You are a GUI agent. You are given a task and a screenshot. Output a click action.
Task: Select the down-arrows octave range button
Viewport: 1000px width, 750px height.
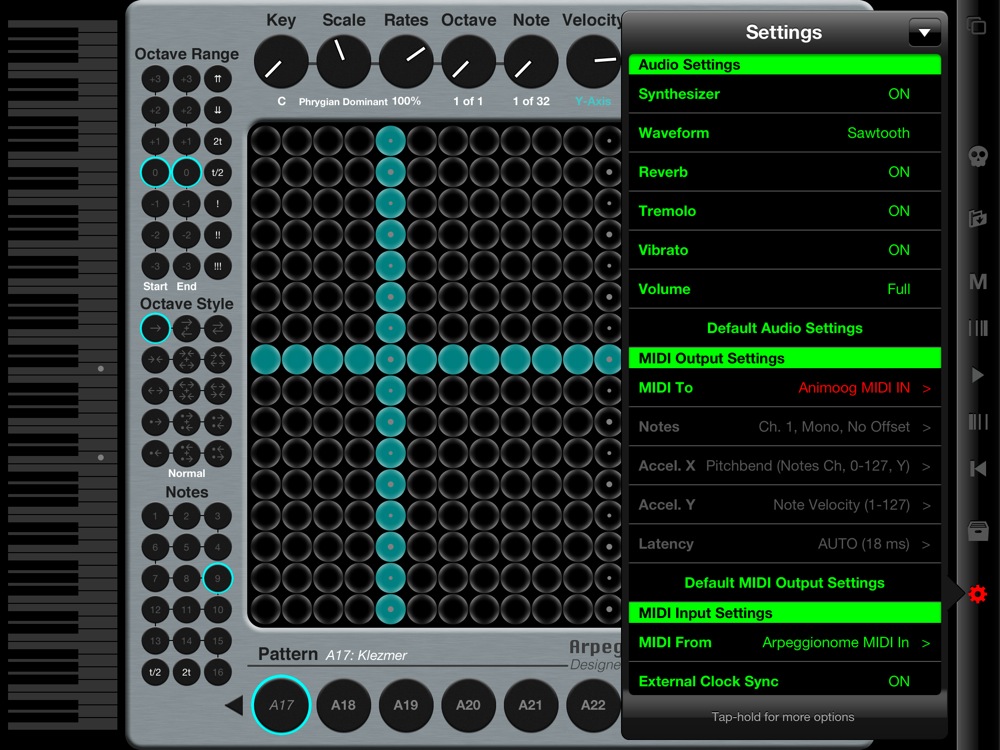click(x=217, y=110)
